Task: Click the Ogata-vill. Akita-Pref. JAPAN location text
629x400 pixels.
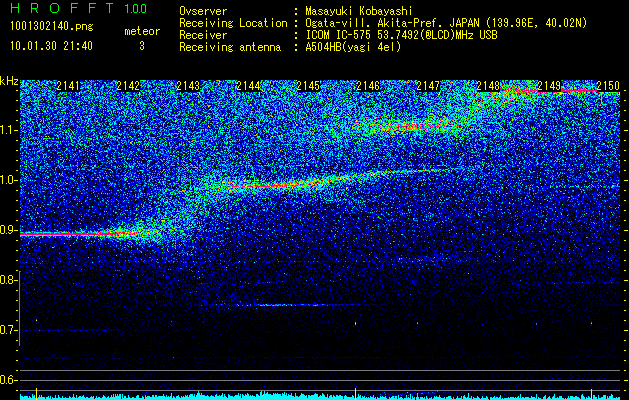Action: pyautogui.click(x=446, y=23)
